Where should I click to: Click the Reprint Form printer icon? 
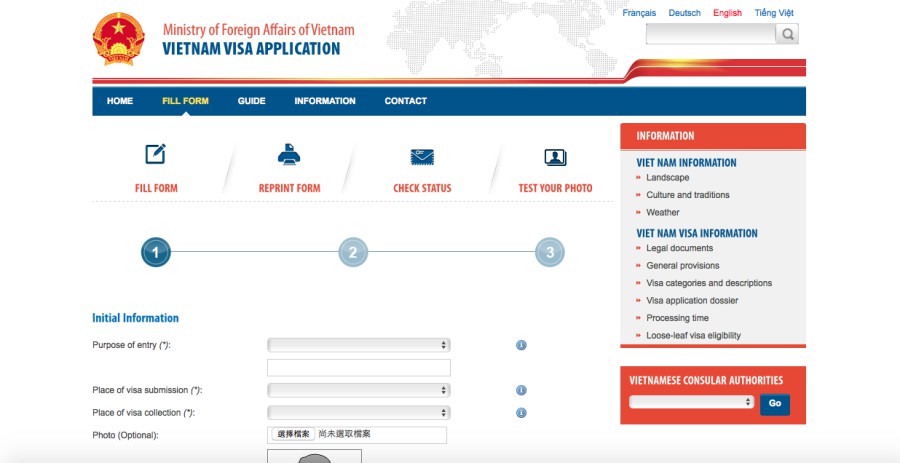tap(289, 155)
